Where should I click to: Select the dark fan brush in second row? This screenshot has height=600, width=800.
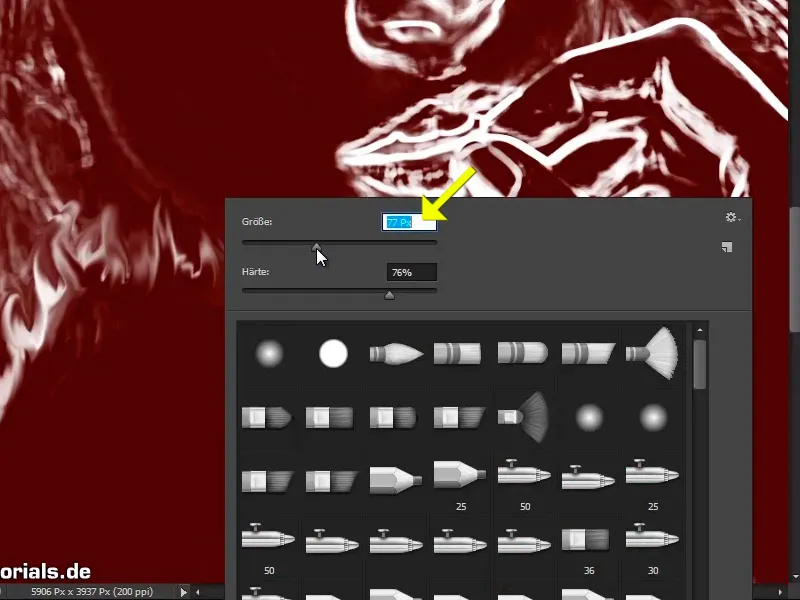523,417
